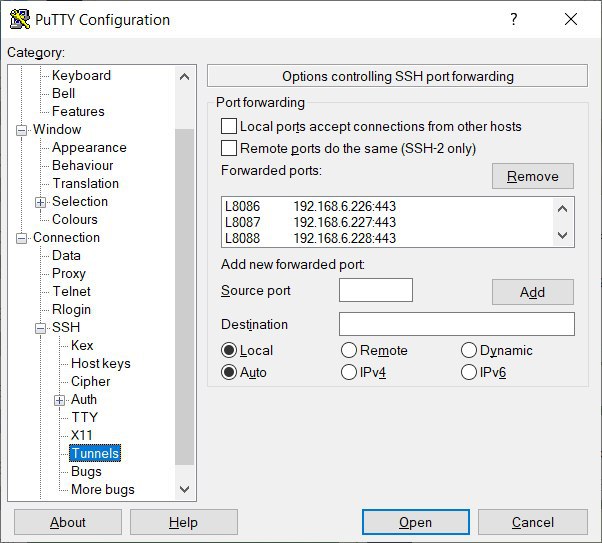Choose the IPv6 option
The height and width of the screenshot is (543, 602).
(x=468, y=372)
